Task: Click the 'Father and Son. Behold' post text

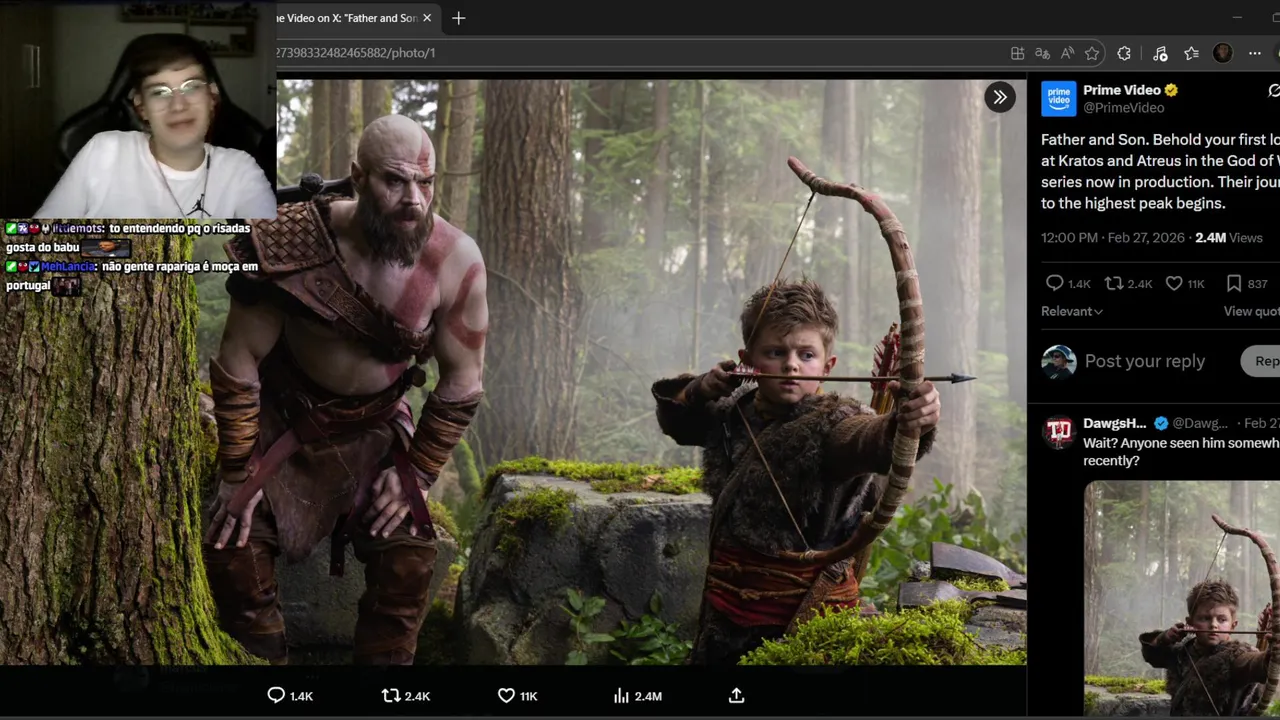Action: [1160, 171]
